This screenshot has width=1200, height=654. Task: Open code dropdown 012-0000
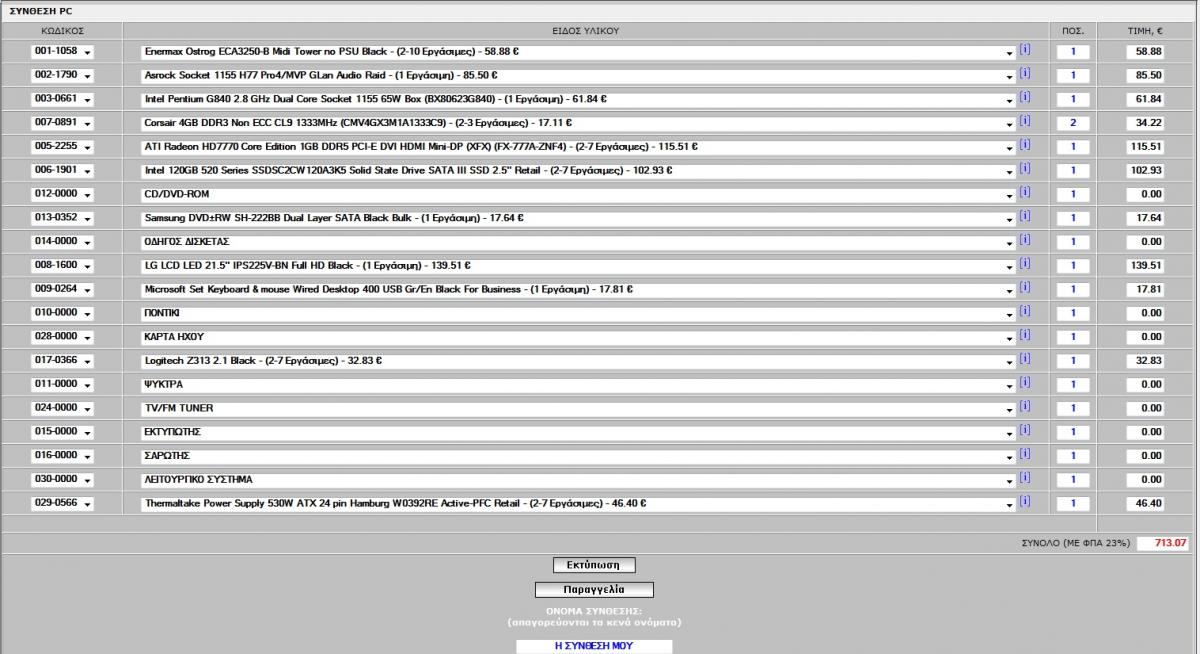(62, 194)
